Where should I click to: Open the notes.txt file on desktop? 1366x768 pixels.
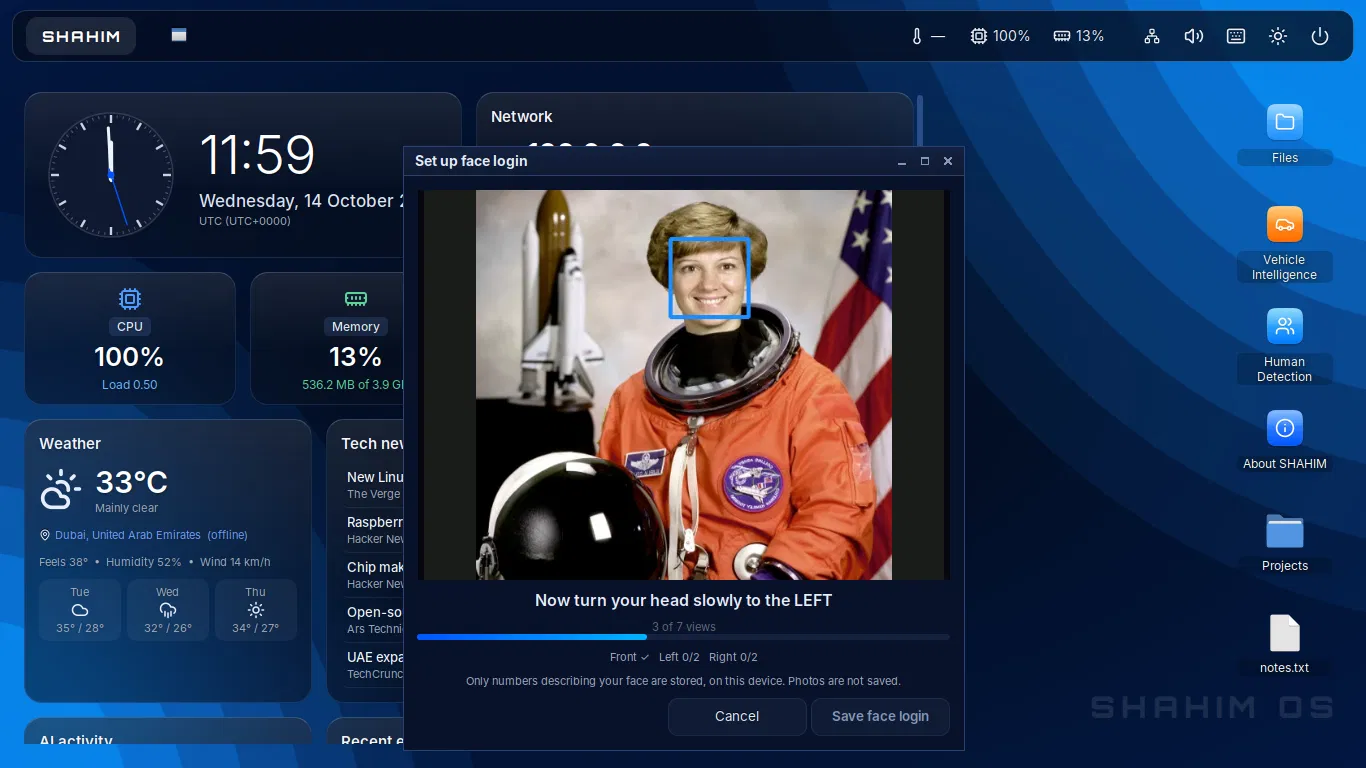pyautogui.click(x=1285, y=645)
